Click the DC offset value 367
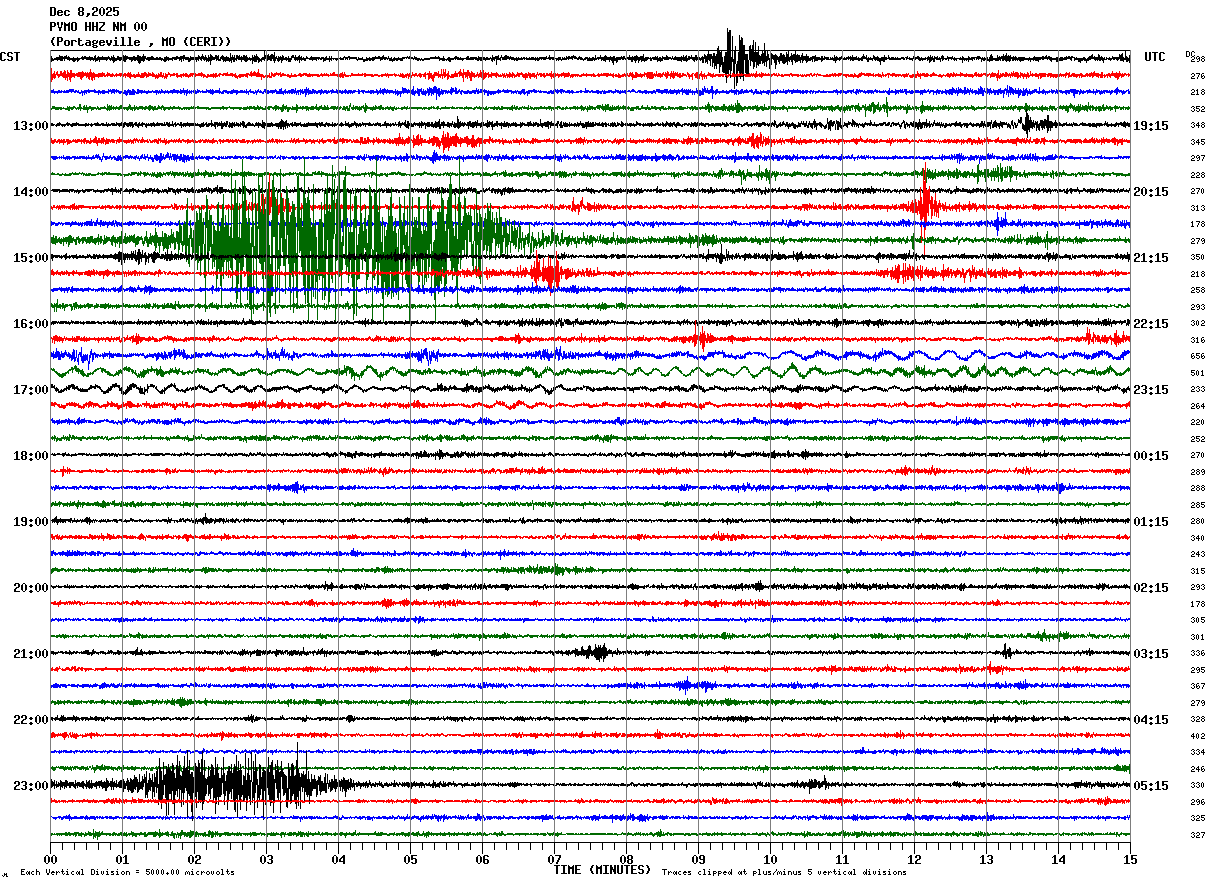This screenshot has height=886, width=1210. coord(1197,686)
